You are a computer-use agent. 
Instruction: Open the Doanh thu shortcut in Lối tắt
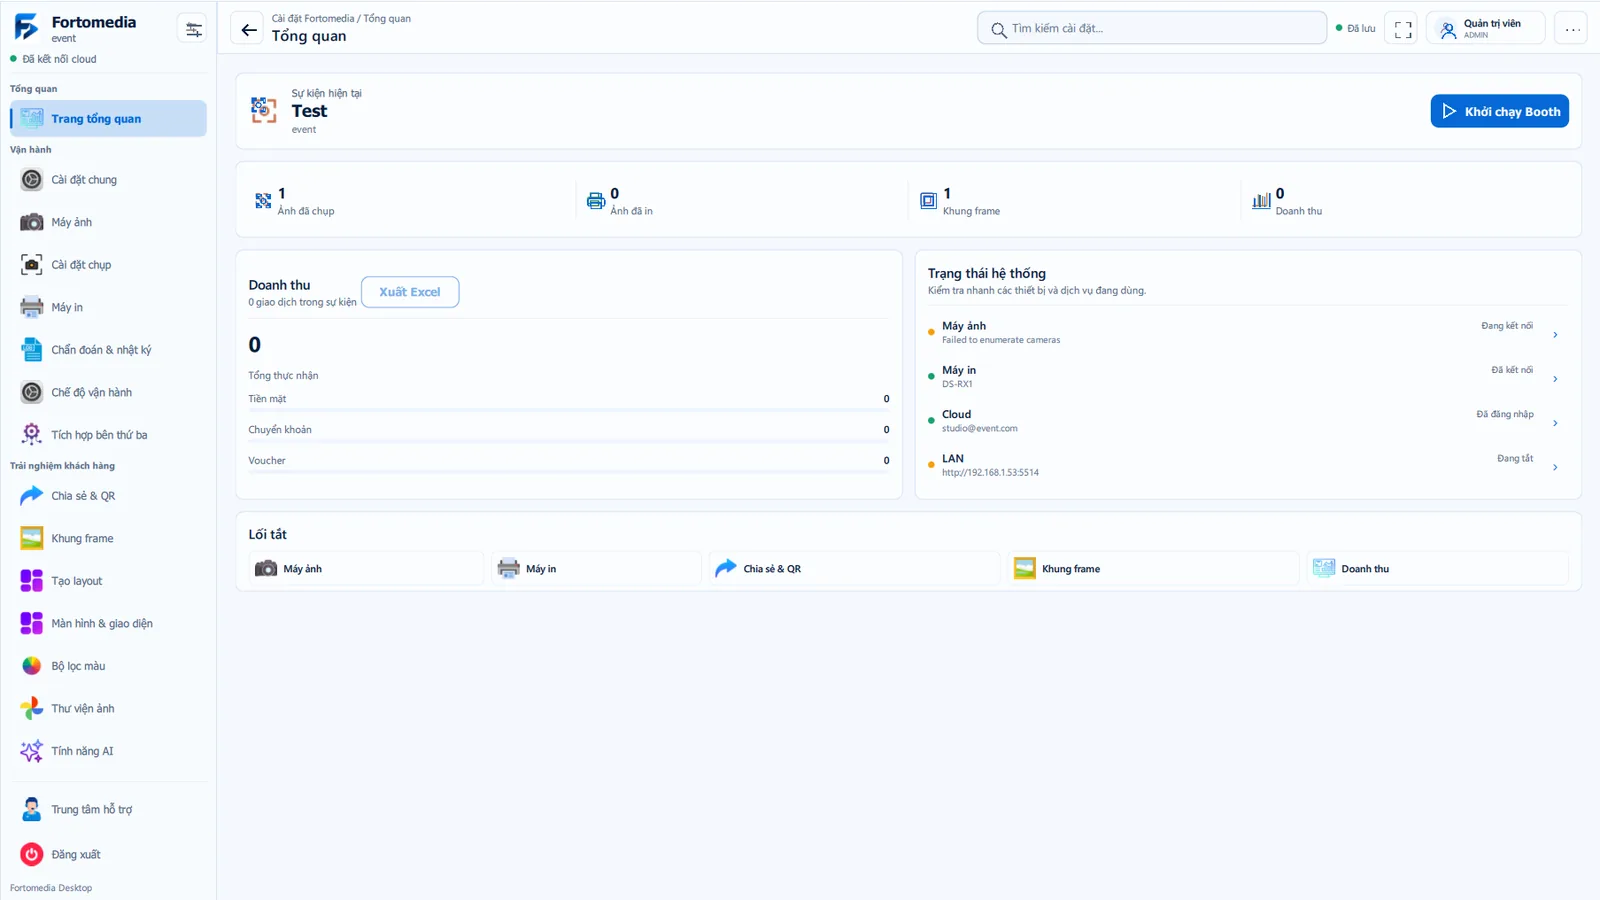pos(1437,568)
